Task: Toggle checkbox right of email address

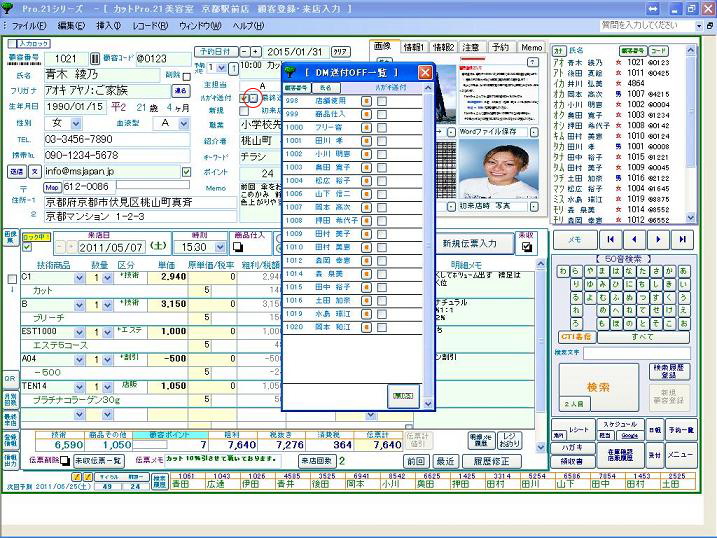Action: [186, 172]
